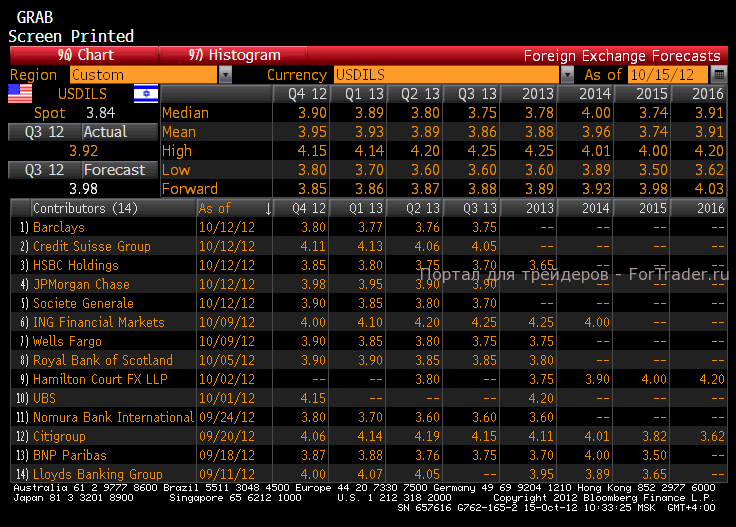This screenshot has width=736, height=527.
Task: Expand the Currency dropdown arrow
Action: click(567, 75)
